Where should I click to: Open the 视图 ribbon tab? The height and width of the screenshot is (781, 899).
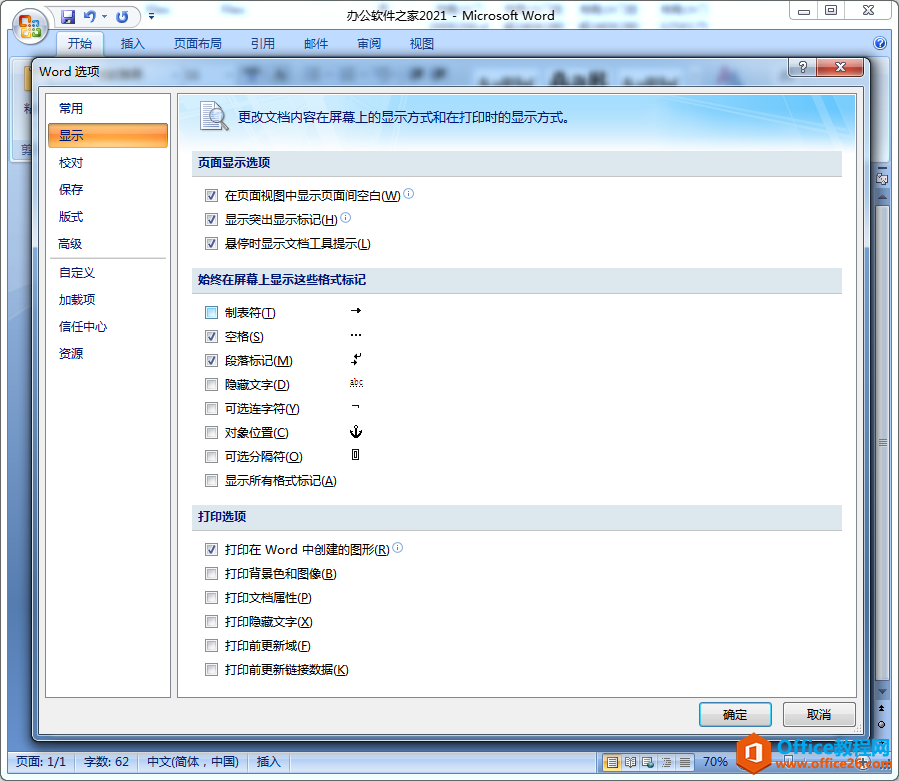[421, 44]
